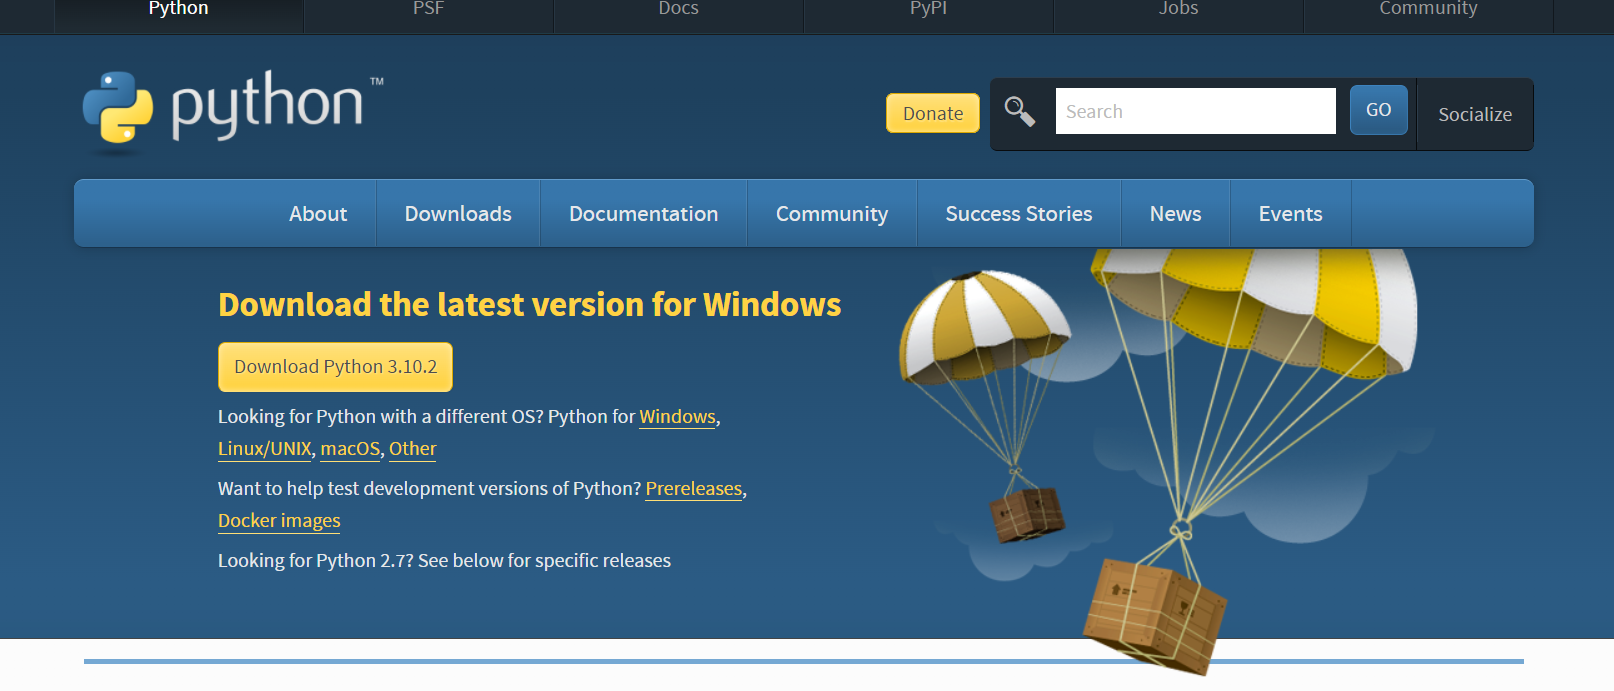Open the About navigation menu

(318, 213)
